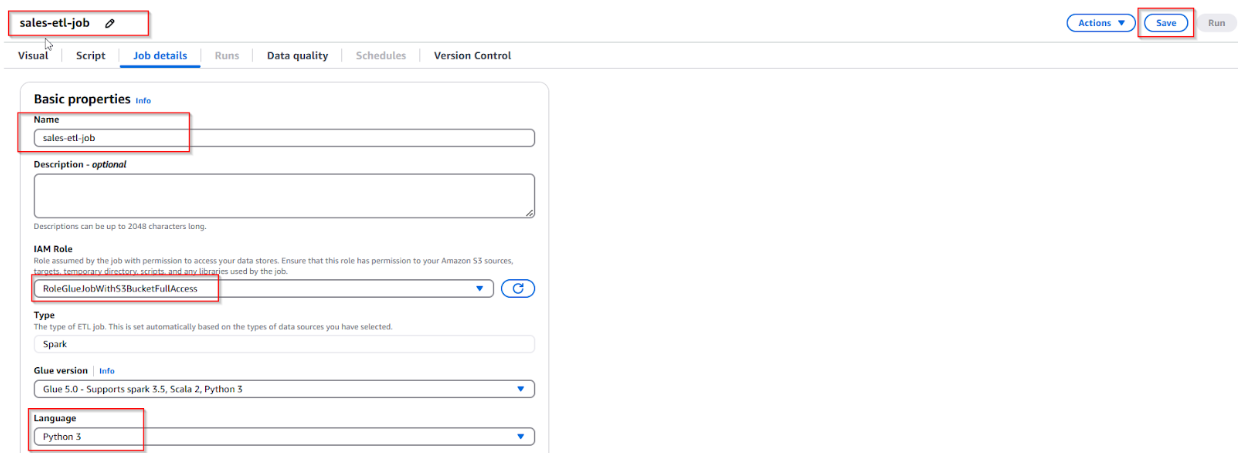Open the Version Control tab
The height and width of the screenshot is (453, 1244).
pyautogui.click(x=472, y=56)
